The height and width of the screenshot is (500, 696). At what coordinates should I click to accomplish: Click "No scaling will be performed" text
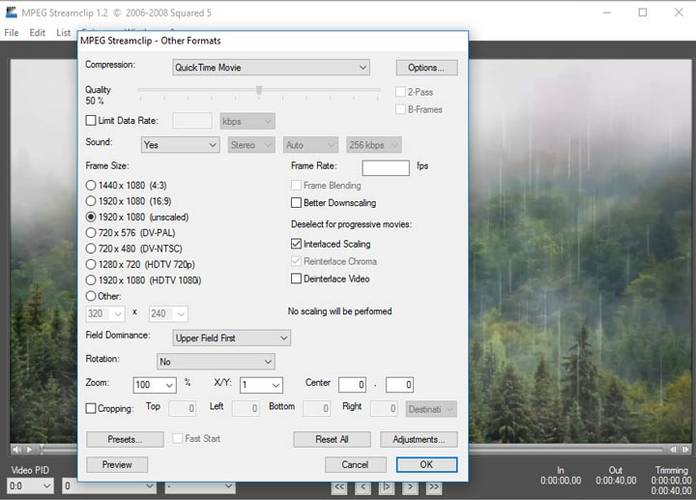point(340,311)
